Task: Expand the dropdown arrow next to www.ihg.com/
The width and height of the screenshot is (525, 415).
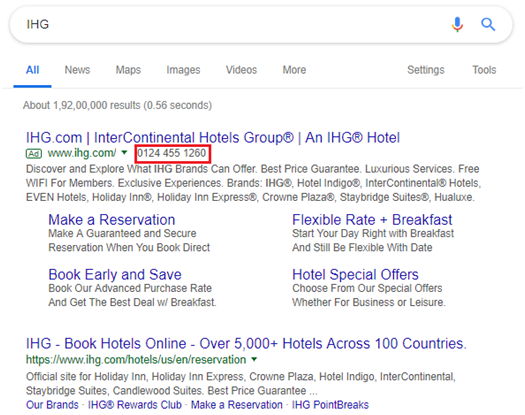Action: click(x=124, y=153)
